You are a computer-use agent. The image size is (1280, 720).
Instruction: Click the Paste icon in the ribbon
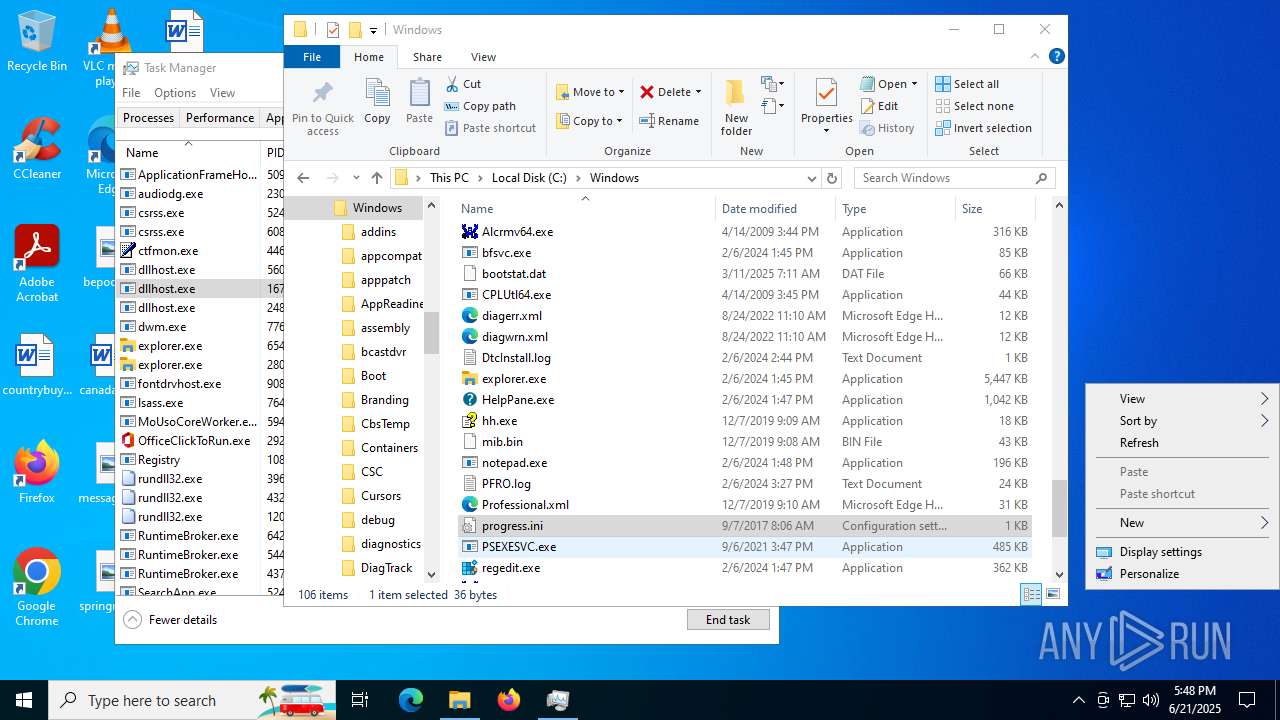point(419,102)
